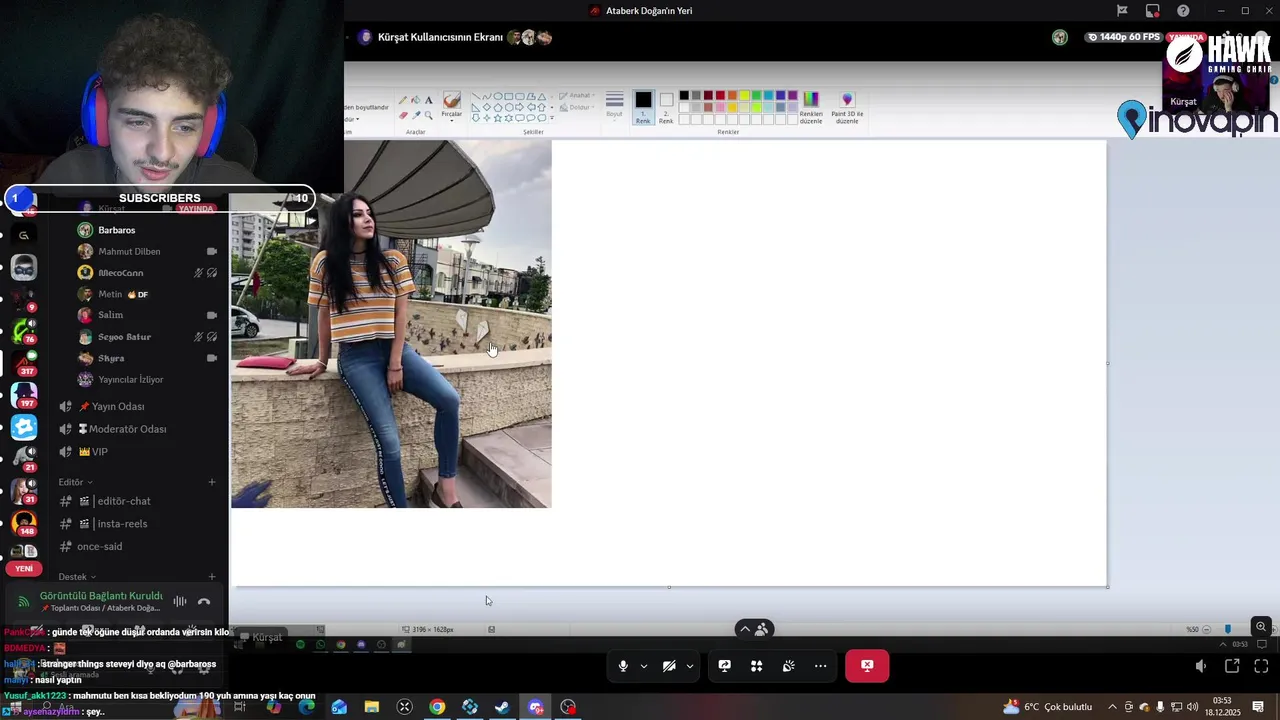Open the Boyut line size dropdown
The image size is (1280, 720).
pyautogui.click(x=615, y=105)
